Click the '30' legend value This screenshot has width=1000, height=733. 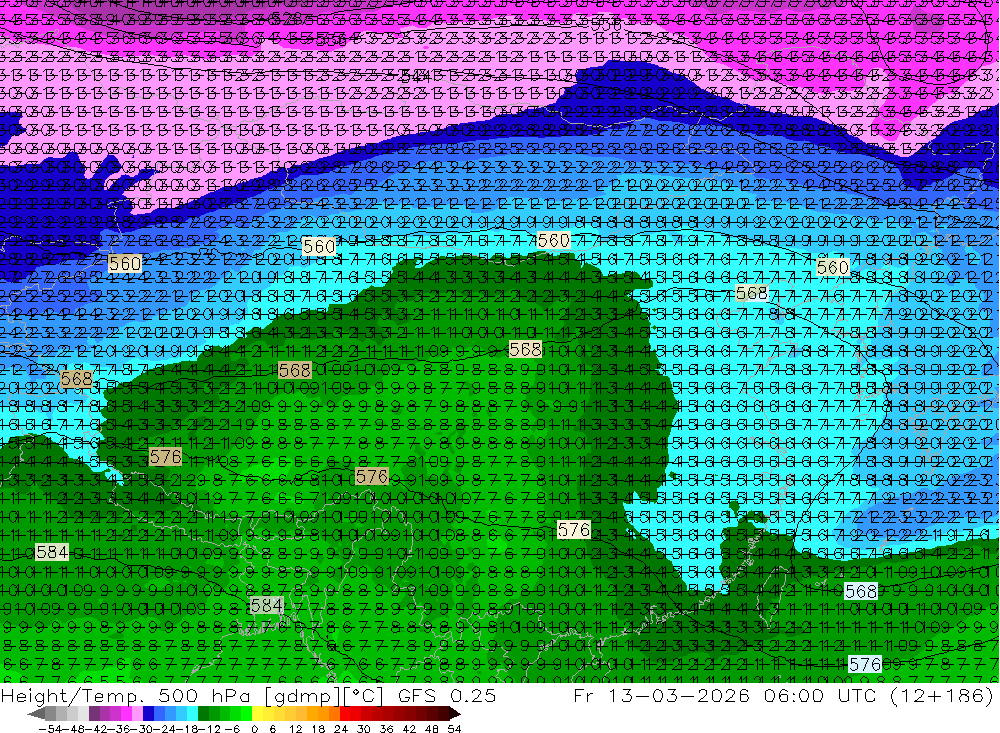point(364,729)
